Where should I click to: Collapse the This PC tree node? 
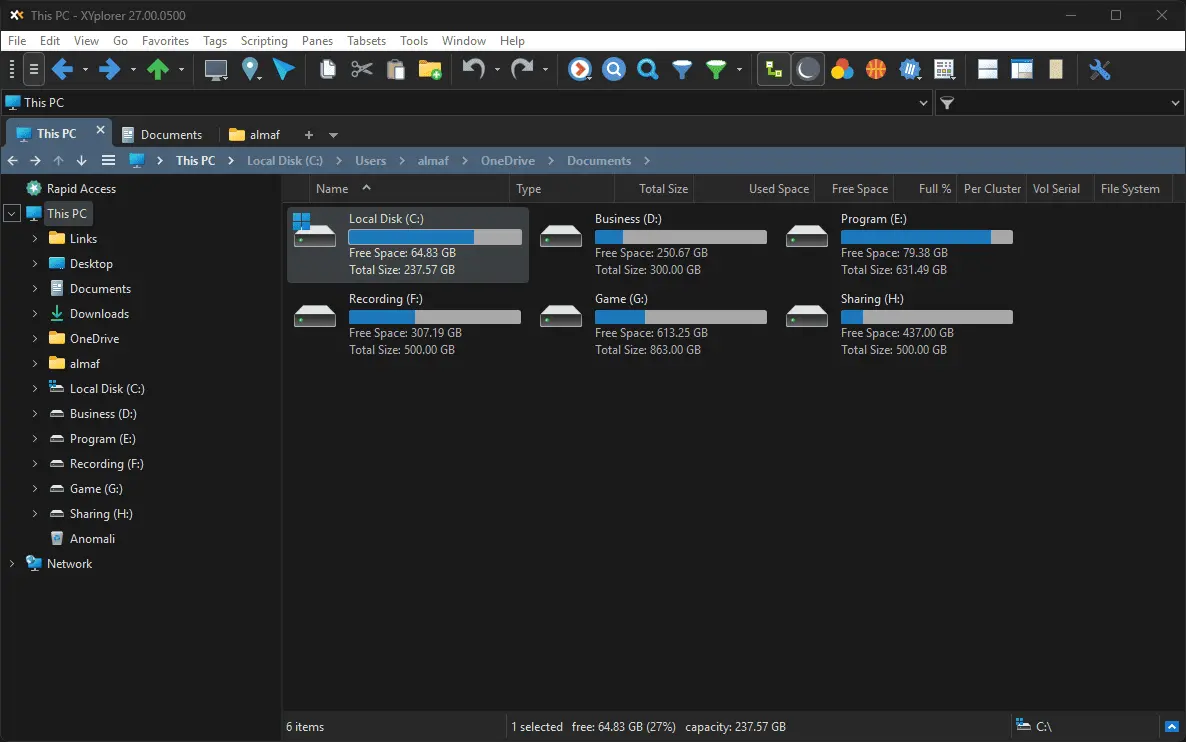pos(11,214)
